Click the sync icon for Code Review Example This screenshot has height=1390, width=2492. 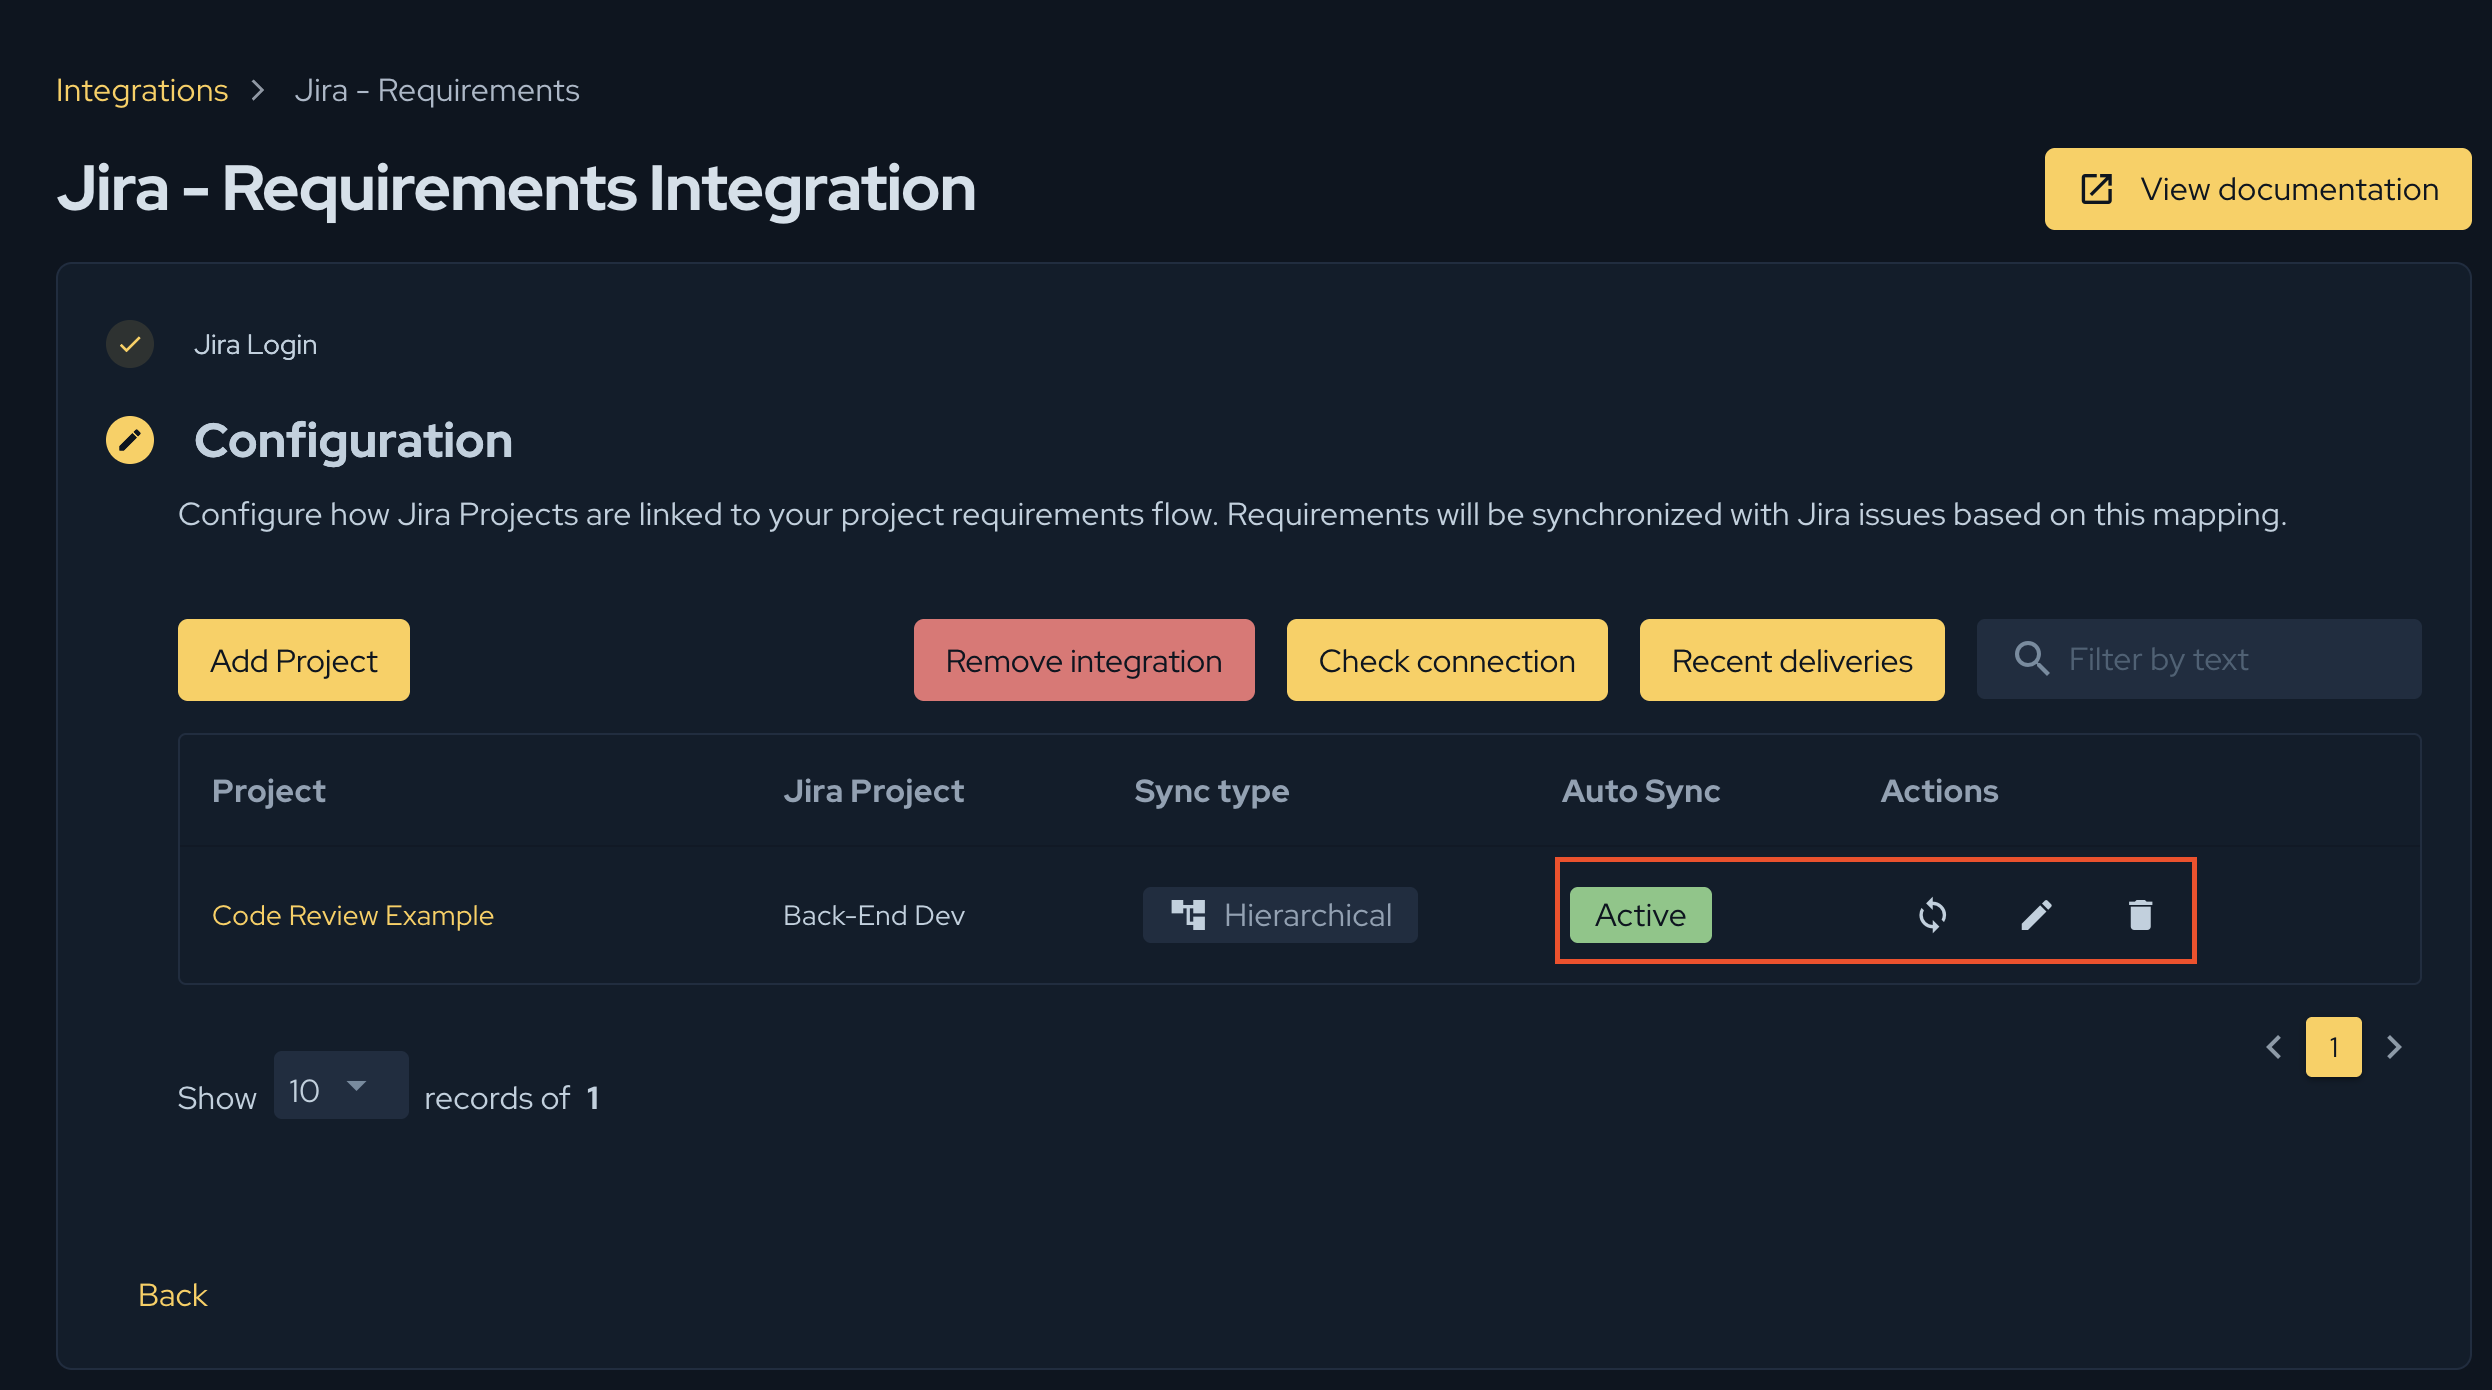click(x=1932, y=914)
